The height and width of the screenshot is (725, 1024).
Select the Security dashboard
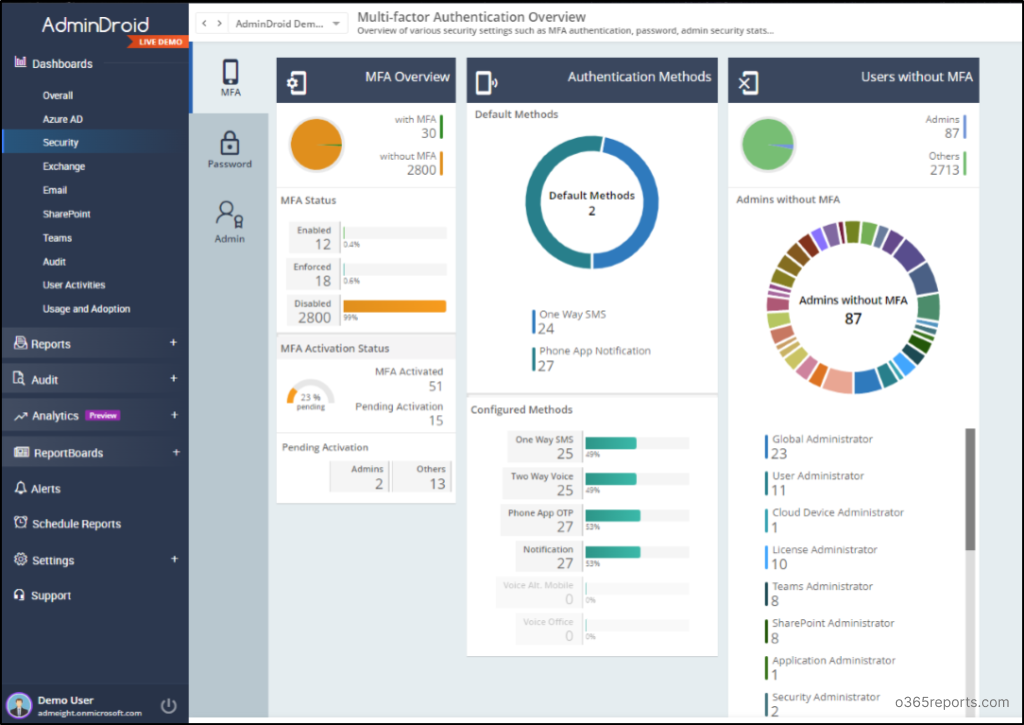click(61, 142)
